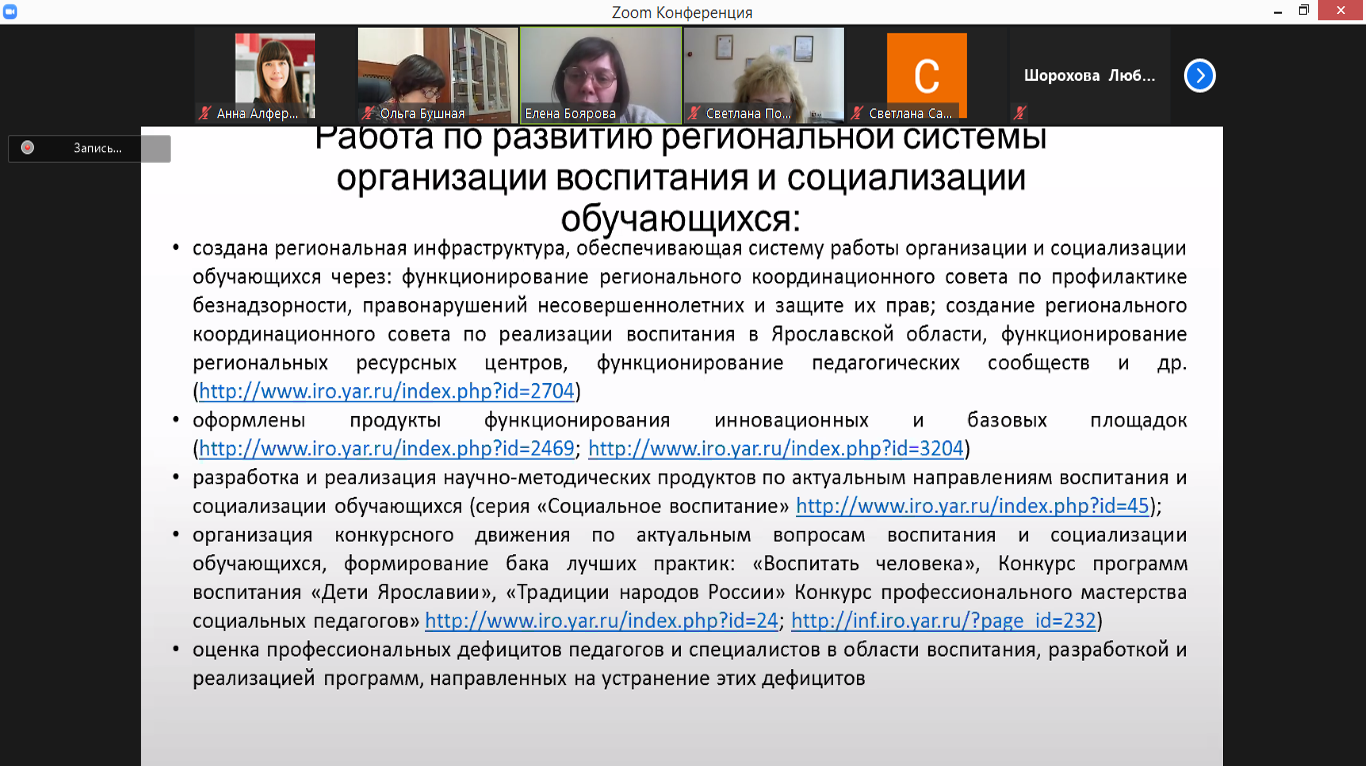Click the slide title line 'организации воспитания и социализации'
Viewport: 1366px width, 766px height.
[x=681, y=177]
